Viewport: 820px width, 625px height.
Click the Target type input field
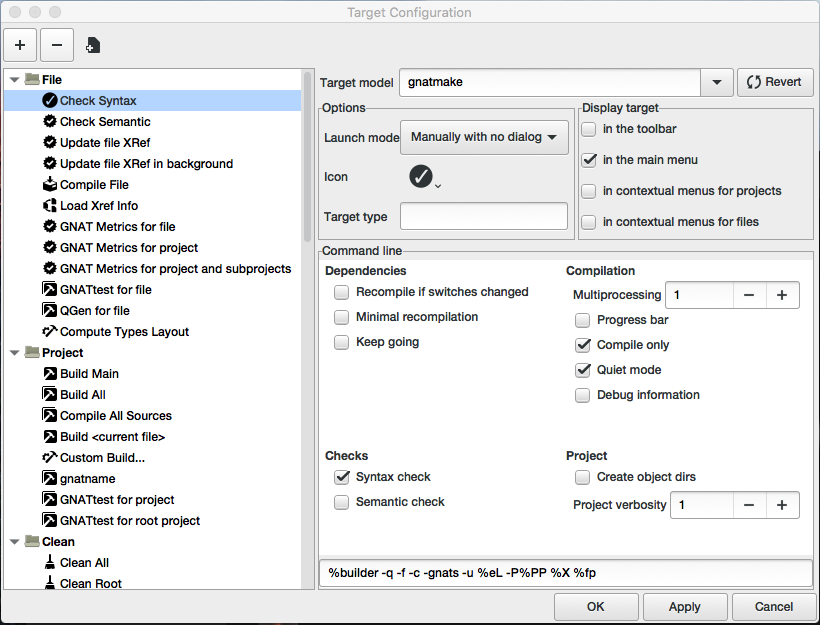coord(483,216)
